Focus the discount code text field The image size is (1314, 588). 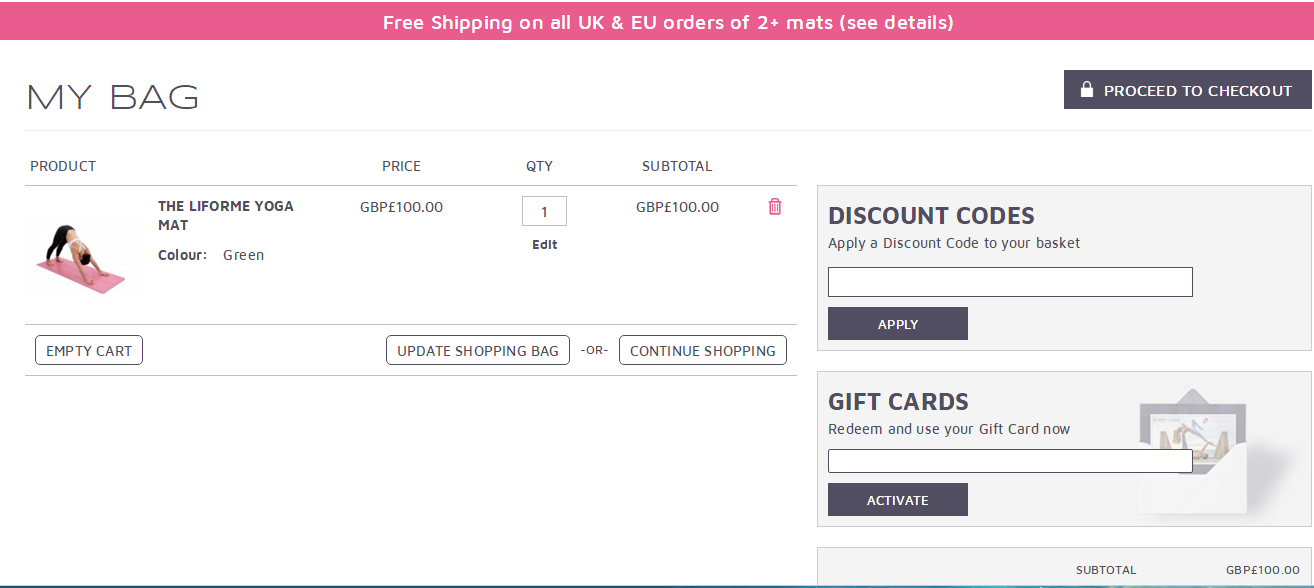(1010, 282)
